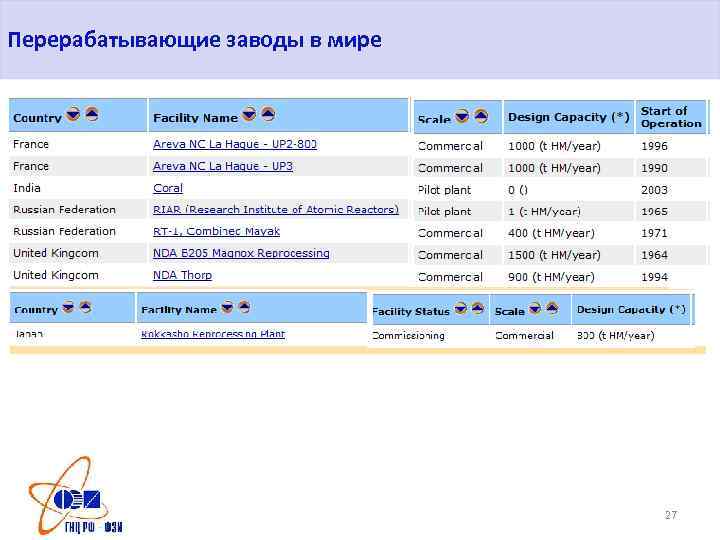Sort Scale ascending in lower table
Viewport: 720px width, 540px height.
point(552,309)
